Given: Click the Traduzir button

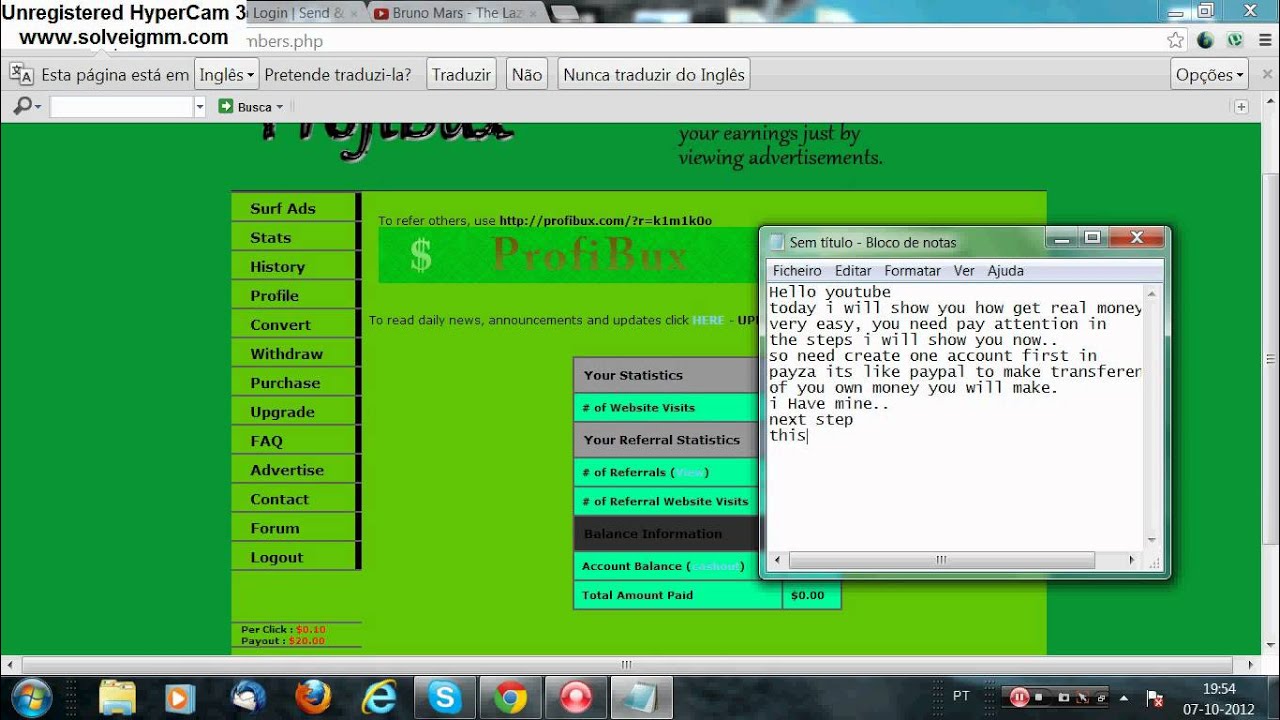Looking at the screenshot, I should click(461, 74).
